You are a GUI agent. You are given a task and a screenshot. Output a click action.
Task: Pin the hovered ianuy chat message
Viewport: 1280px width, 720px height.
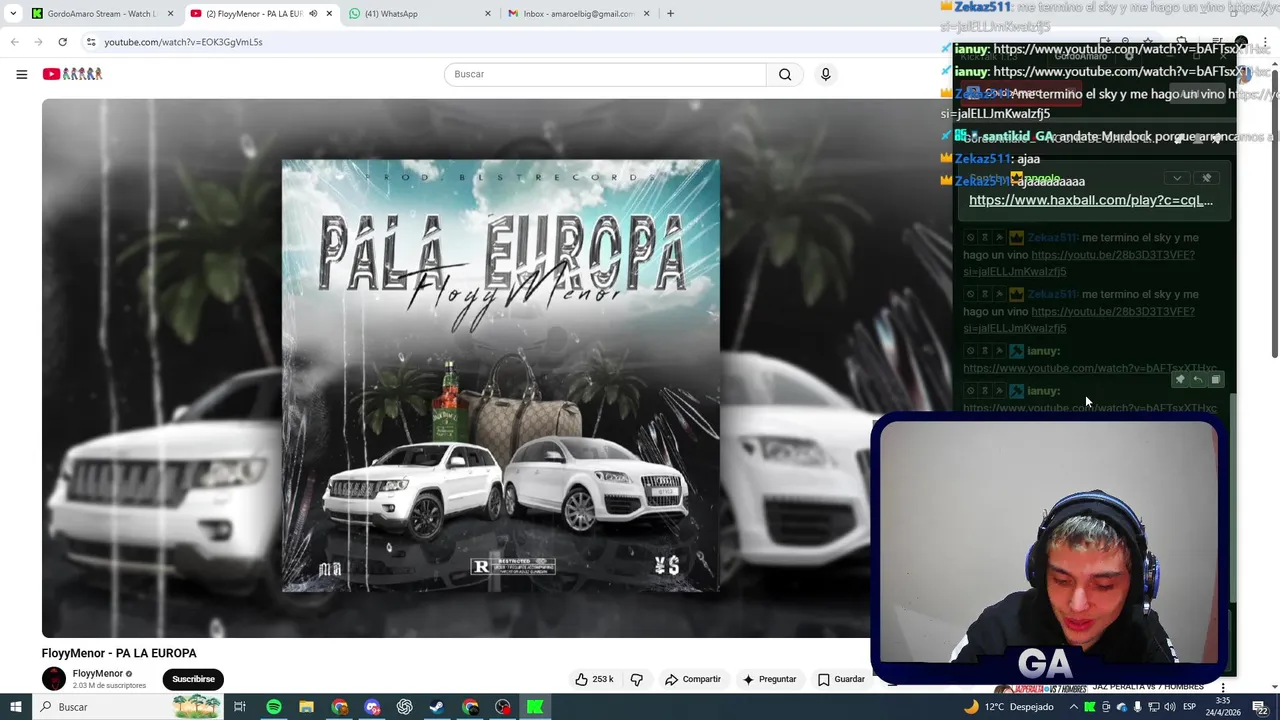[1180, 379]
